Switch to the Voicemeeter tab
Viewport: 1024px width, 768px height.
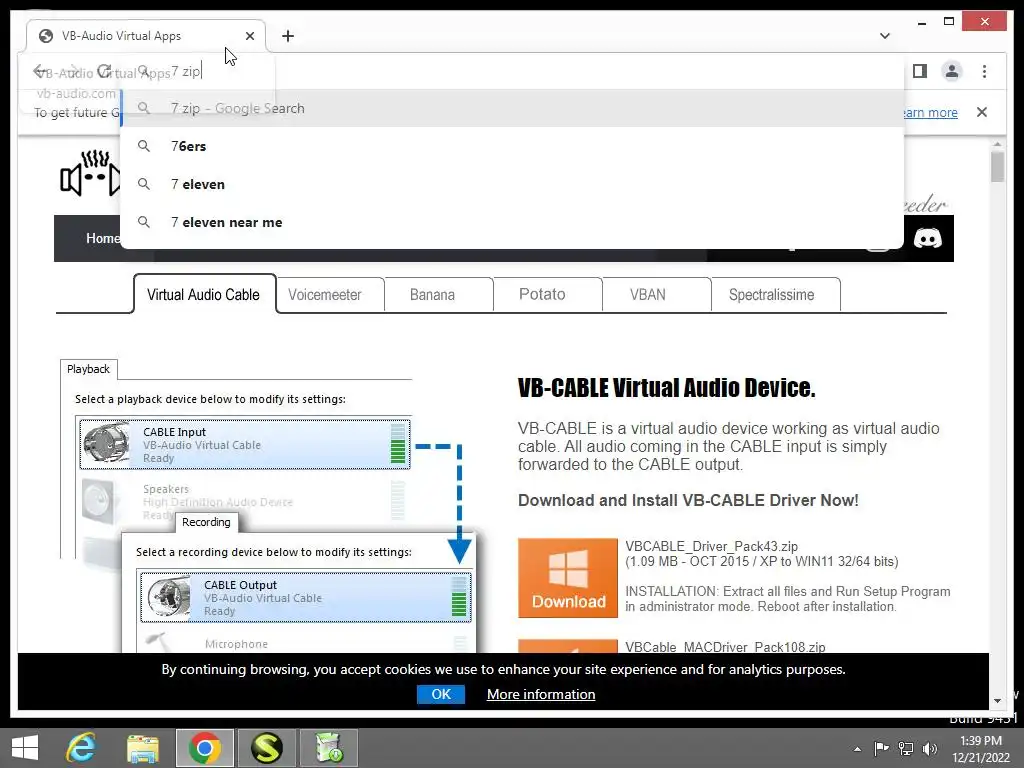325,295
